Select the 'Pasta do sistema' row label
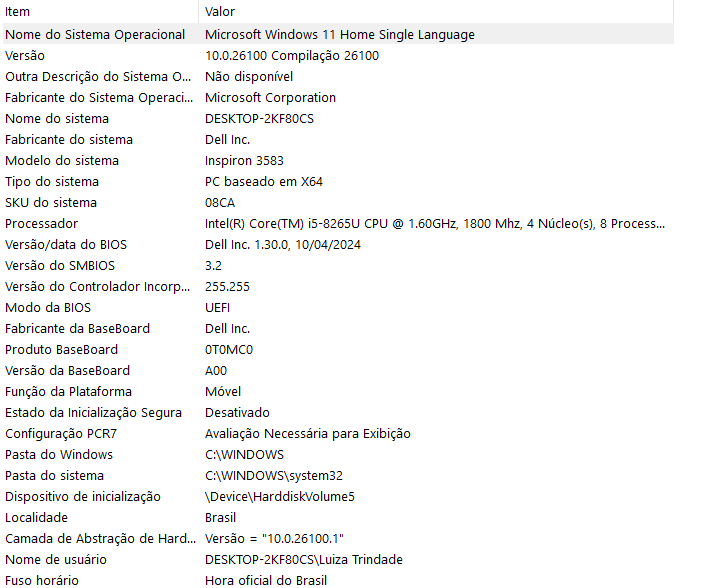 tap(54, 476)
